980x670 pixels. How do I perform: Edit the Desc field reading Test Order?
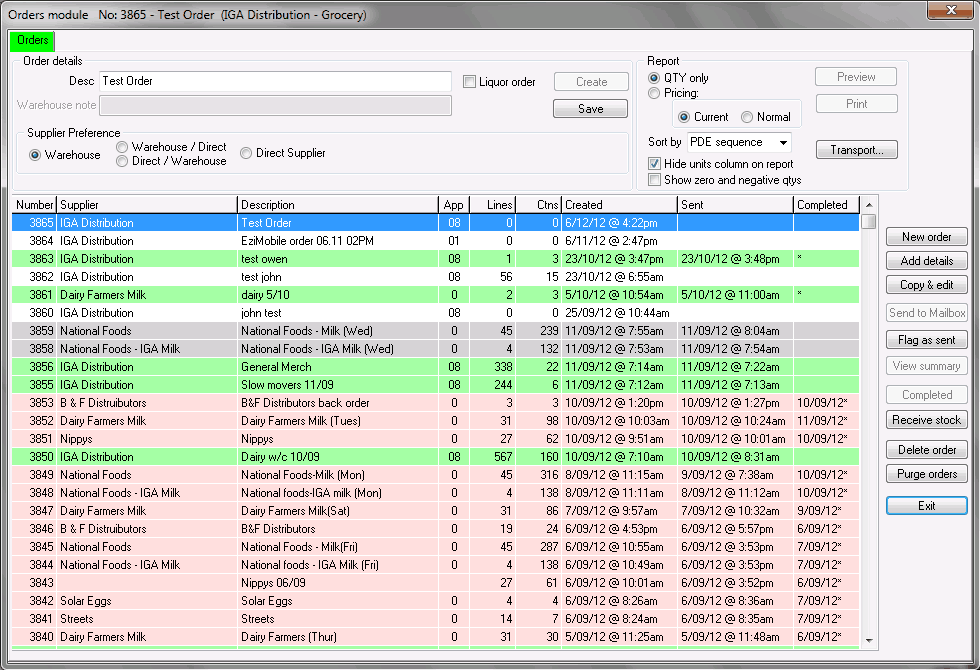(x=275, y=81)
